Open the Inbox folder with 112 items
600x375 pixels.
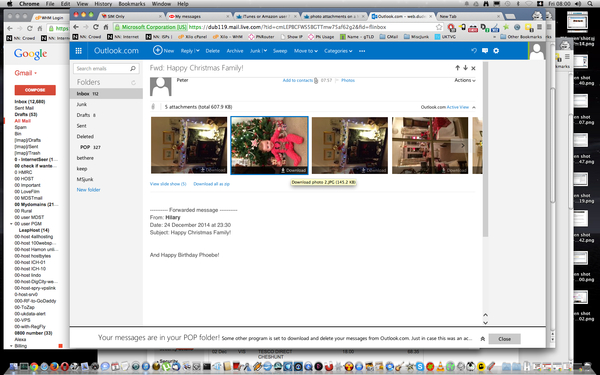[106, 94]
